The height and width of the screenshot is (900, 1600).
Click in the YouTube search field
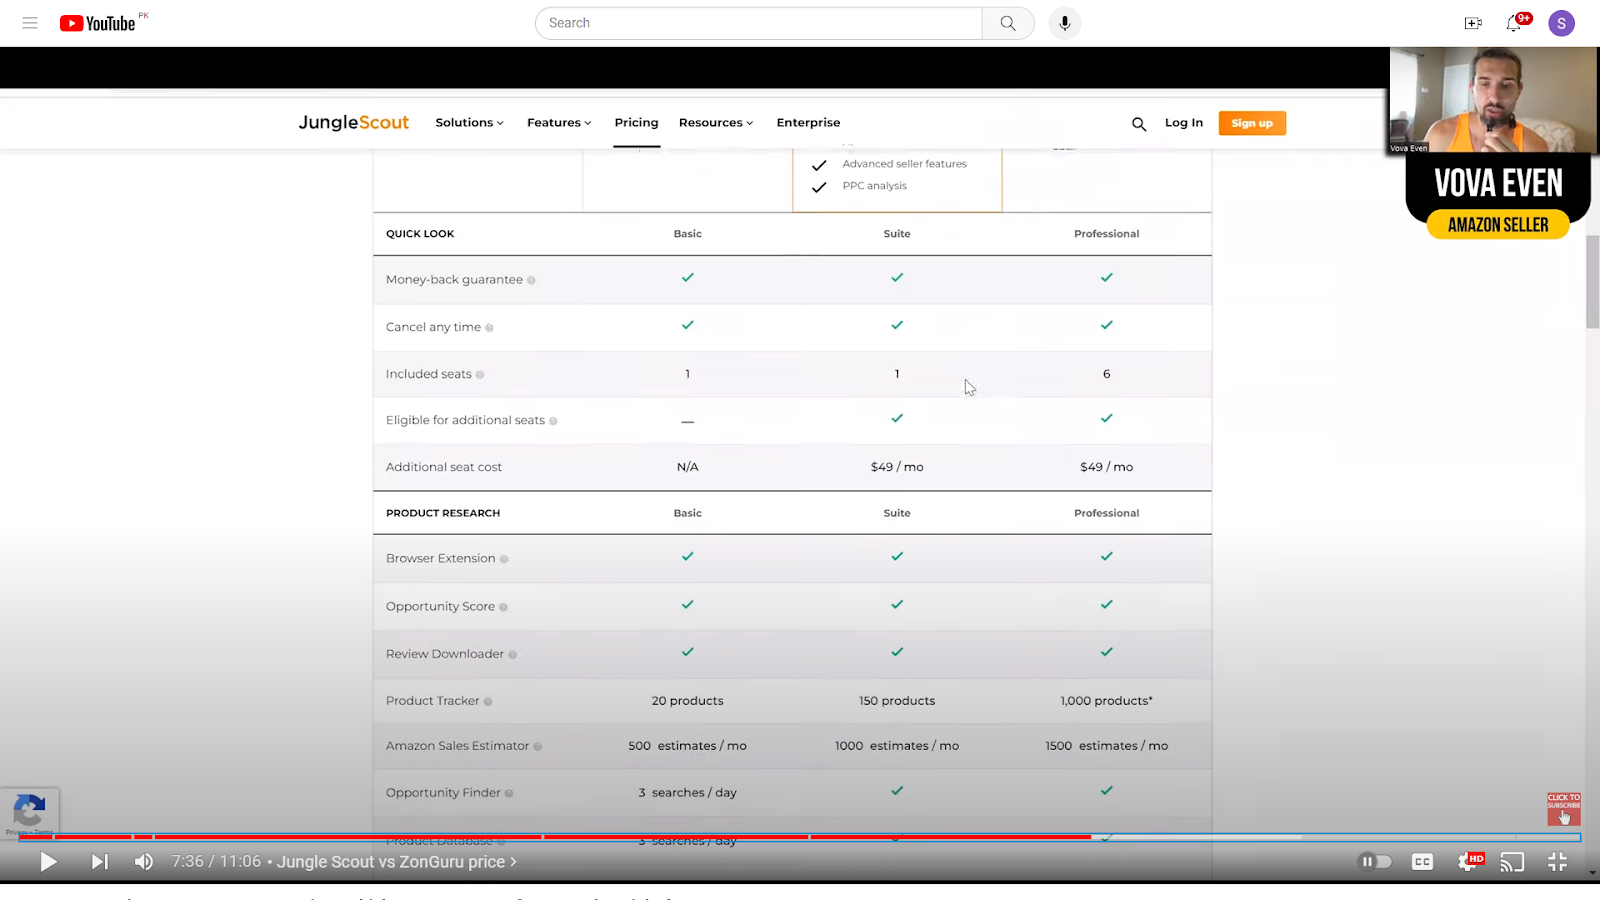[x=758, y=23]
